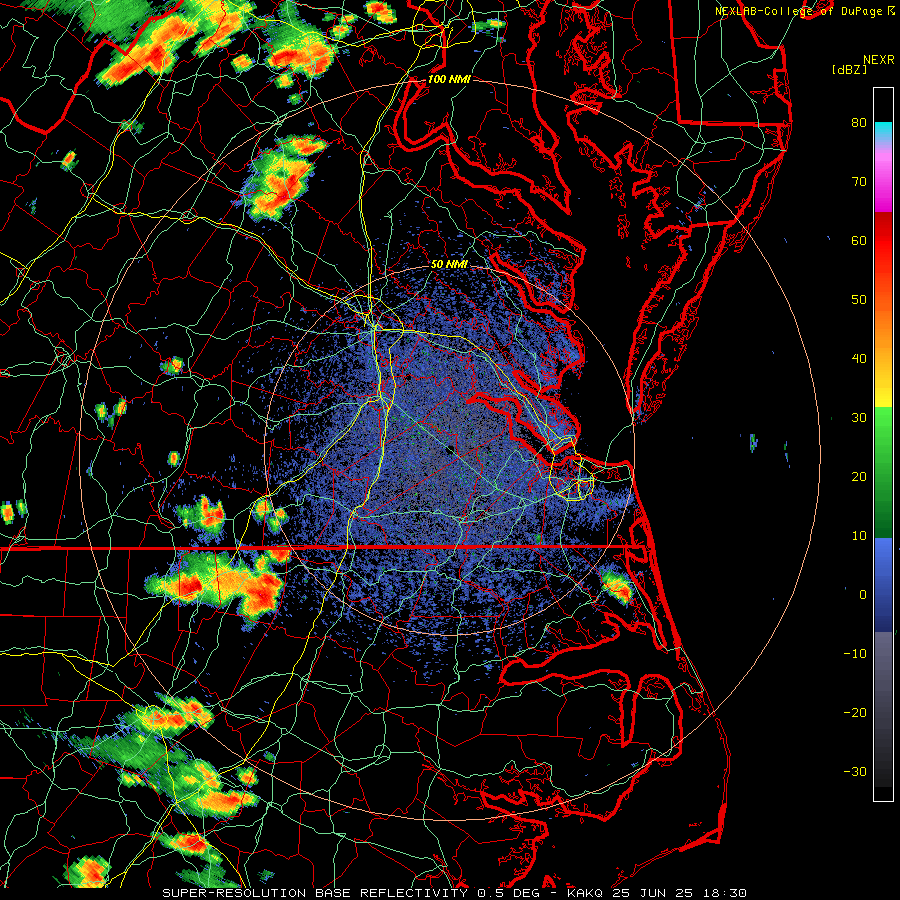This screenshot has height=900, width=900.
Task: Click the bright green band of color bar
Action: [x=883, y=425]
